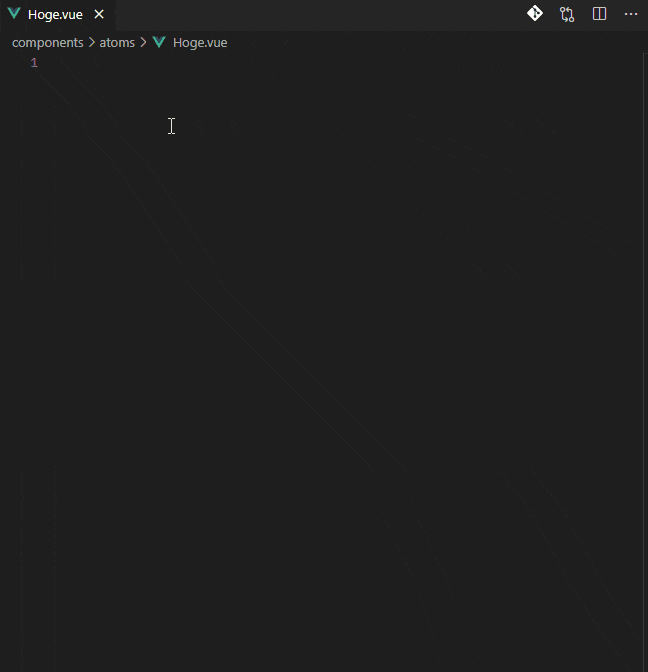Viewport: 648px width, 672px height.
Task: Close the Hoge.vue tab
Action: pyautogui.click(x=99, y=15)
